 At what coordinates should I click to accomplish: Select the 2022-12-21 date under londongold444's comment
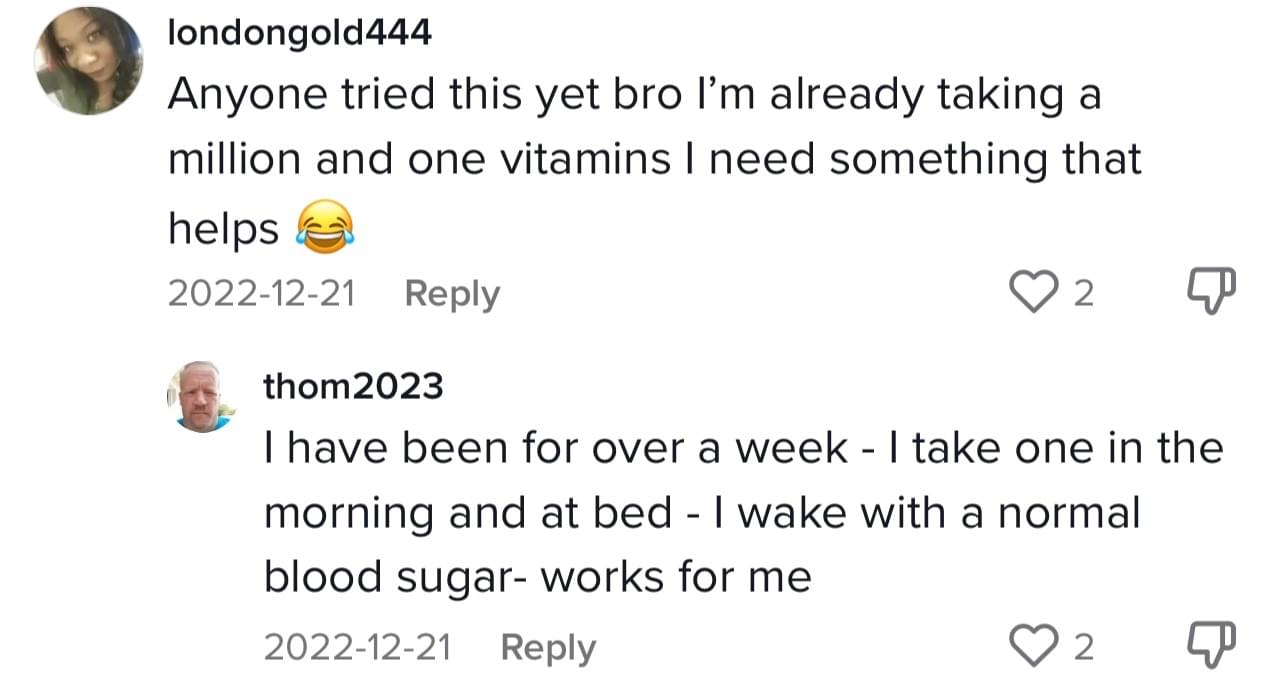click(x=261, y=294)
